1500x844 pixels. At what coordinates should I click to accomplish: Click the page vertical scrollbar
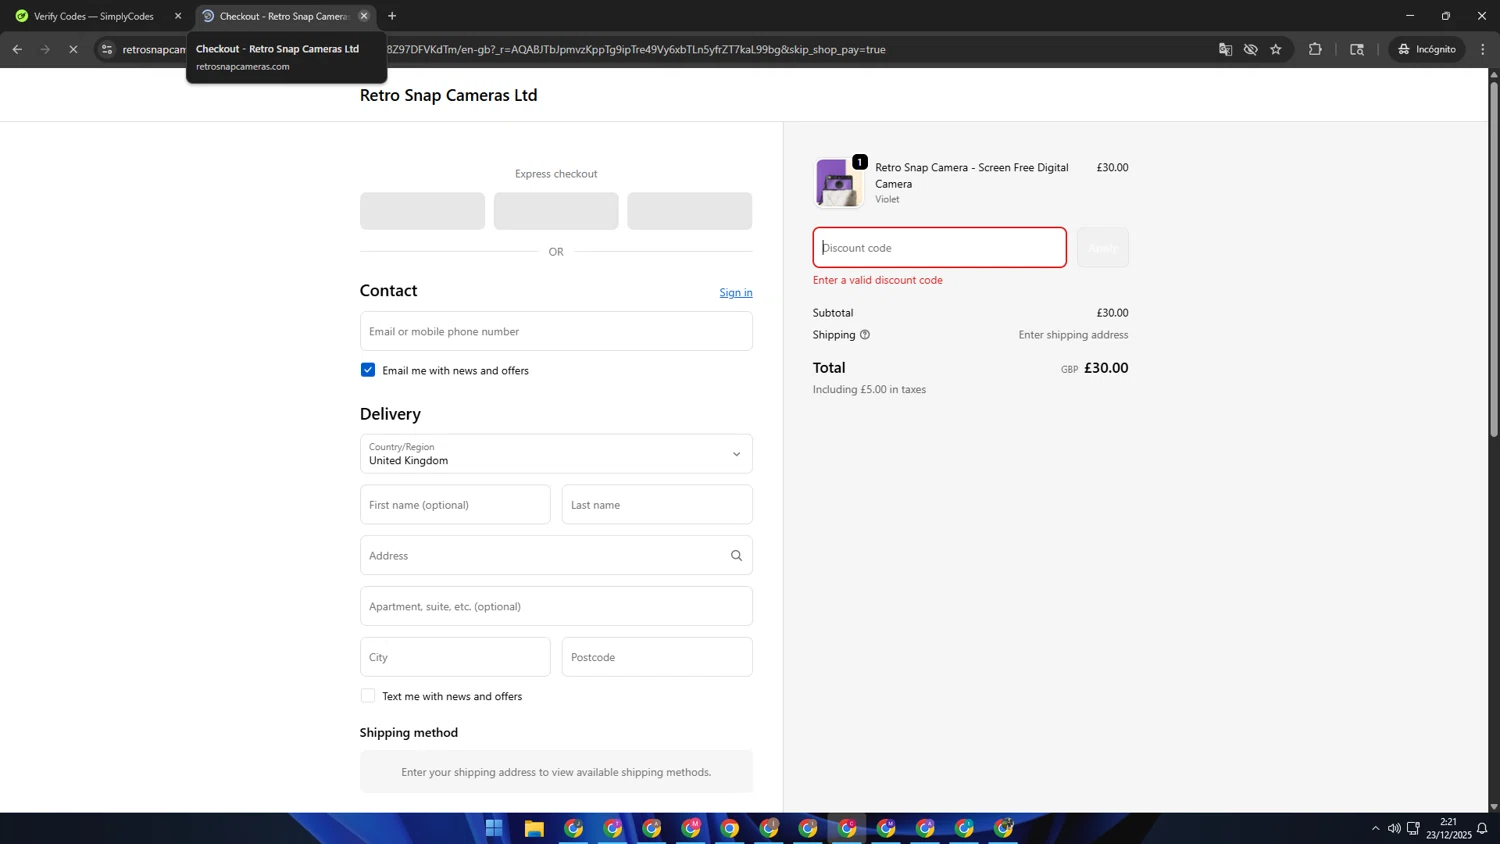tap(1494, 260)
